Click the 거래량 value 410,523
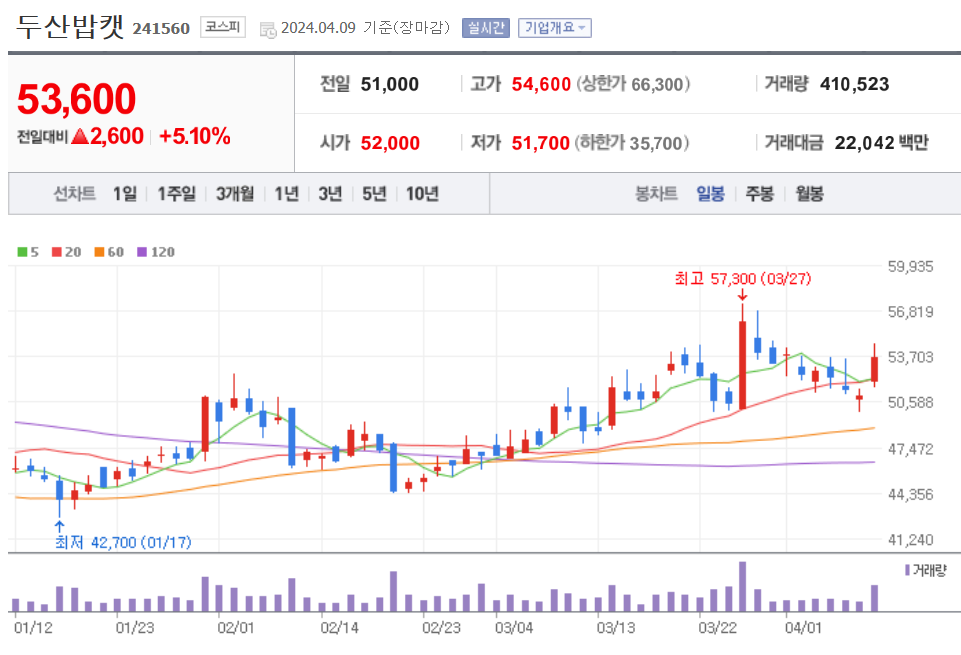This screenshot has width=961, height=655. click(x=854, y=84)
